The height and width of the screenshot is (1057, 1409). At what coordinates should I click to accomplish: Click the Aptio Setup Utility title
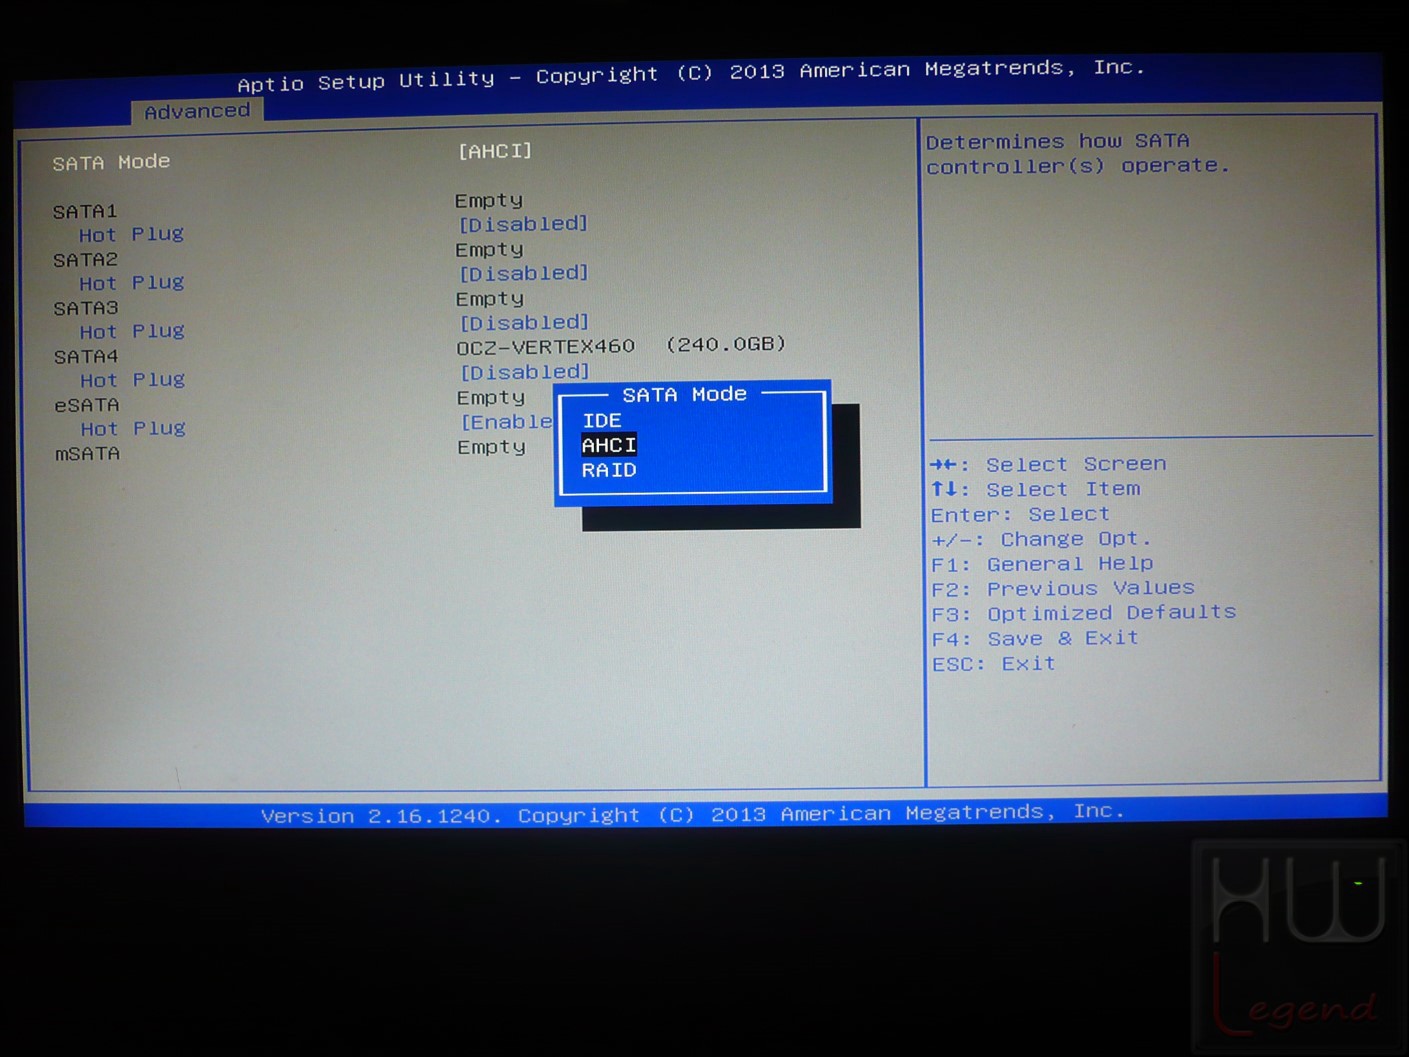[691, 75]
